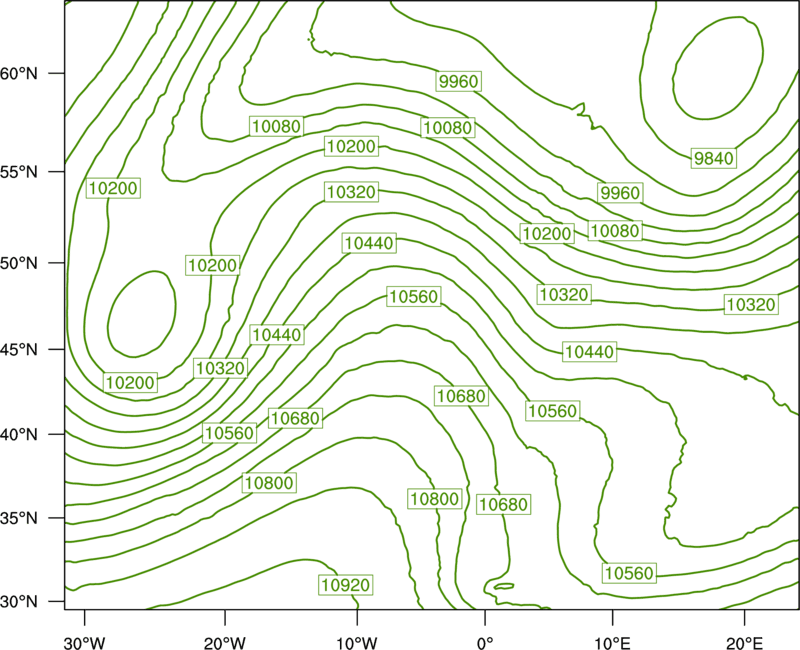Click the 10560 label near bottom right
Viewport: 800px width, 650px height.
click(x=629, y=573)
